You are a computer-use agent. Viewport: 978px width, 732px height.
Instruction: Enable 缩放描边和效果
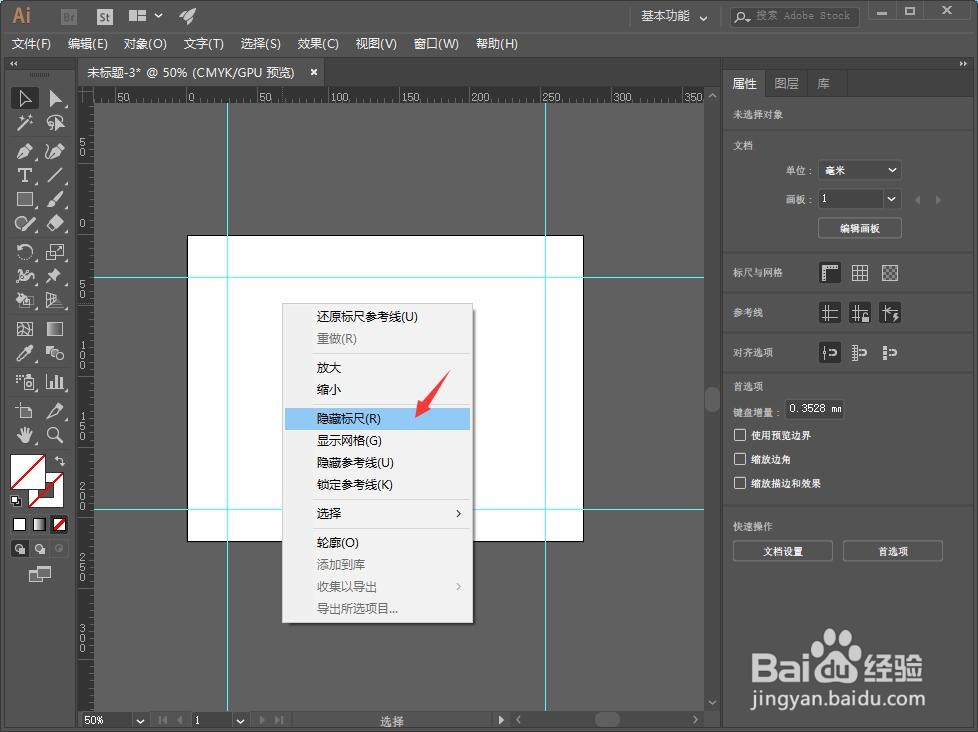pyautogui.click(x=740, y=483)
